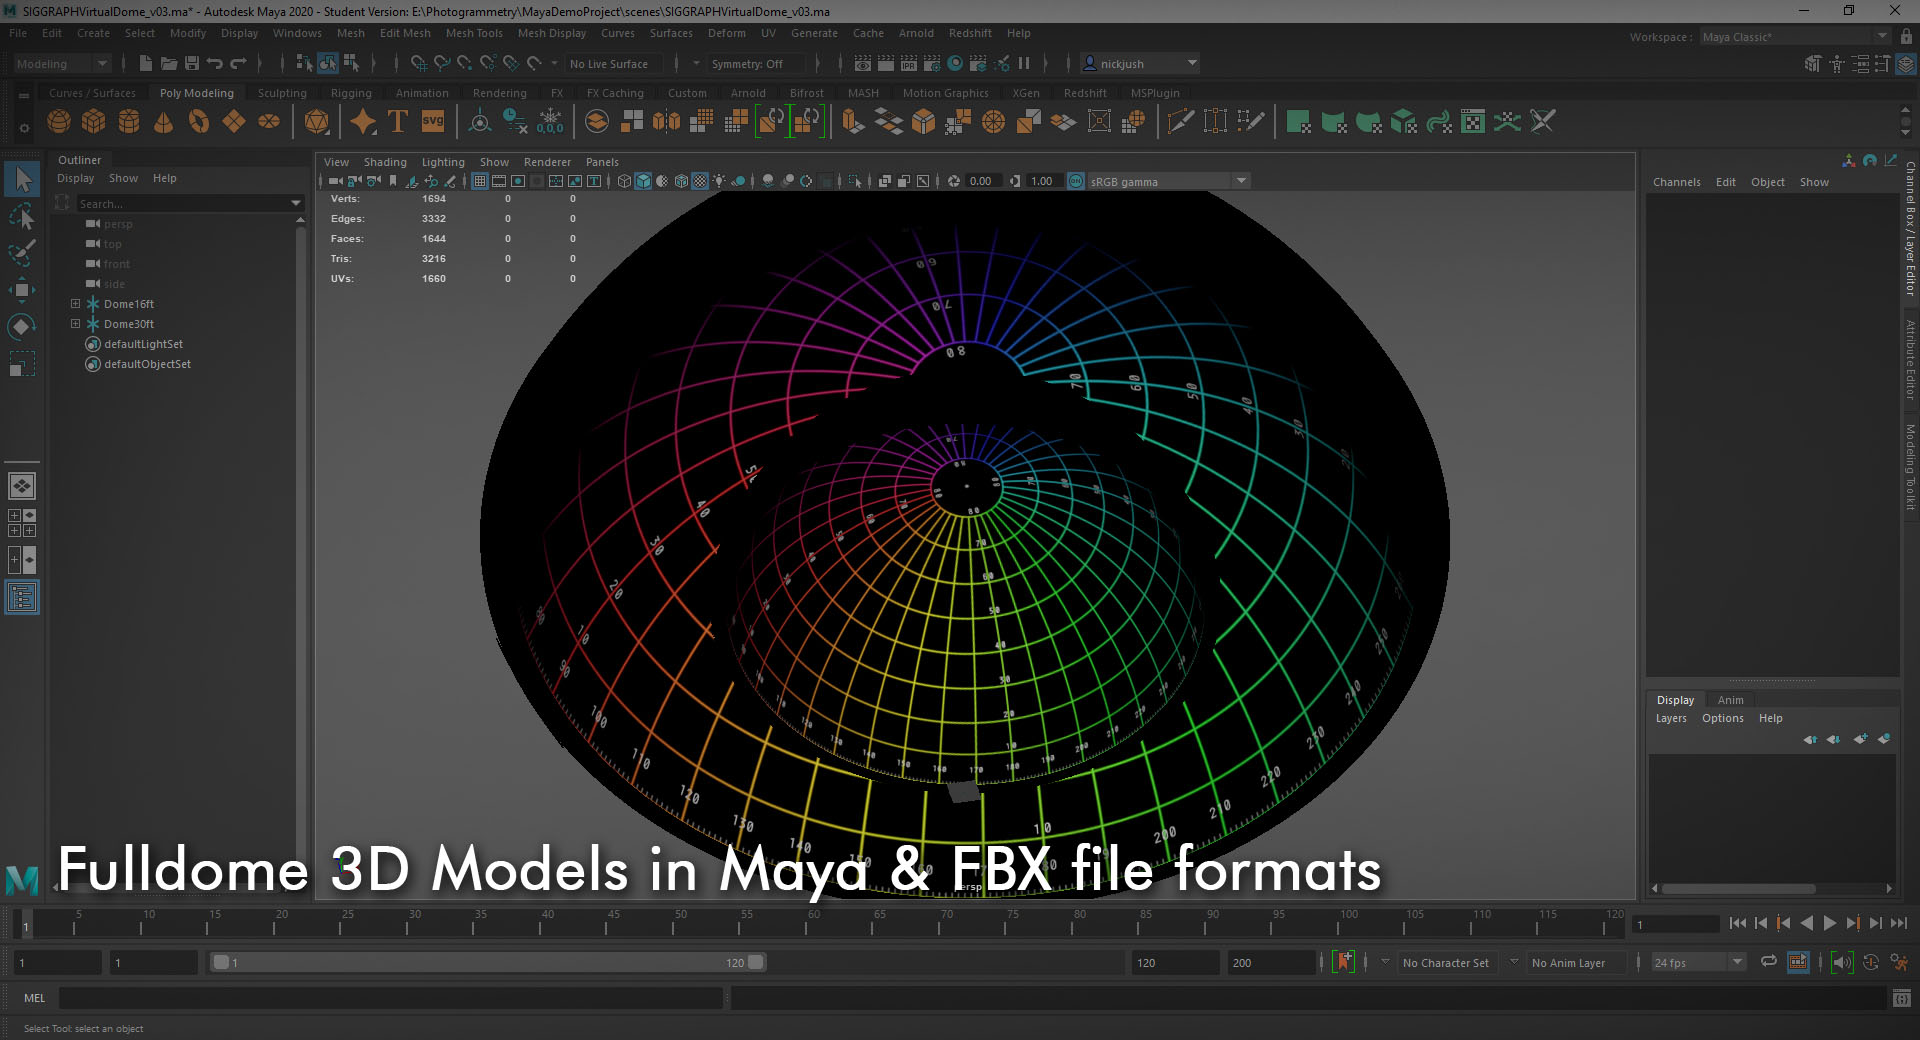
Task: Activate the Scale tool in toolbox
Action: point(22,364)
